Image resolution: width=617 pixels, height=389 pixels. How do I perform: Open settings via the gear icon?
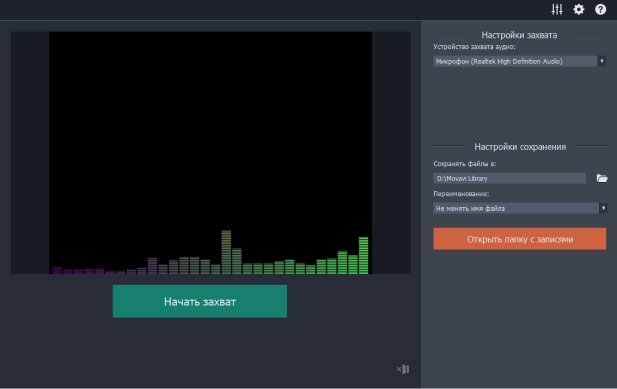point(578,9)
